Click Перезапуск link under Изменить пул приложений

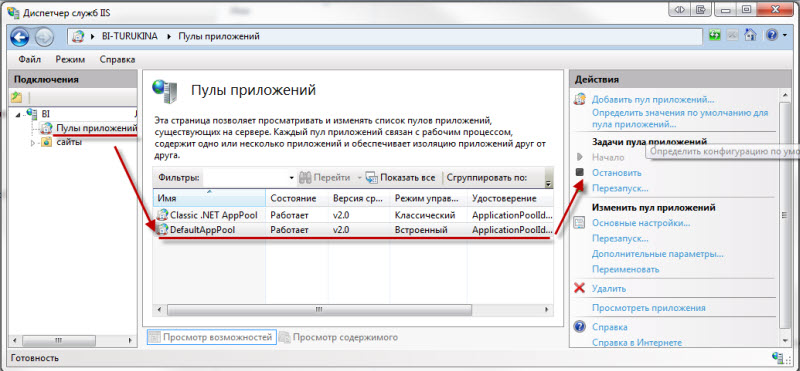pos(620,238)
